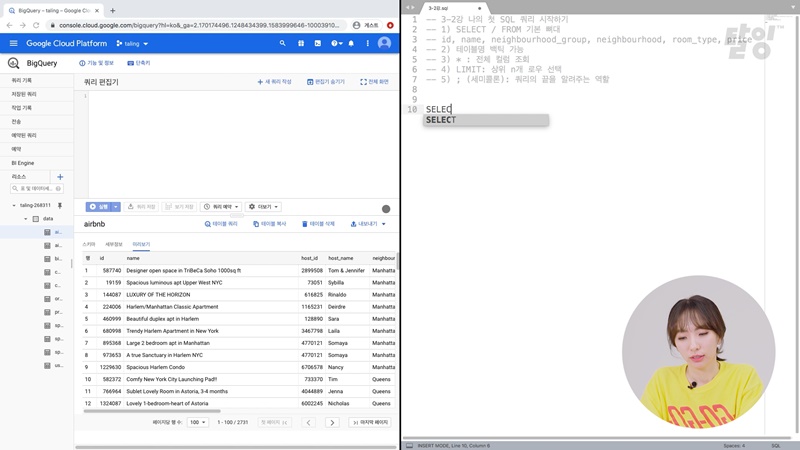Click the table icon next to pr...
The image size is (800, 450).
point(47,312)
